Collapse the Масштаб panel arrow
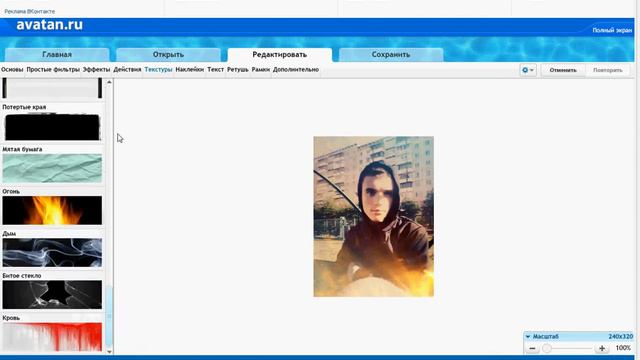The width and height of the screenshot is (640, 360). tap(528, 337)
